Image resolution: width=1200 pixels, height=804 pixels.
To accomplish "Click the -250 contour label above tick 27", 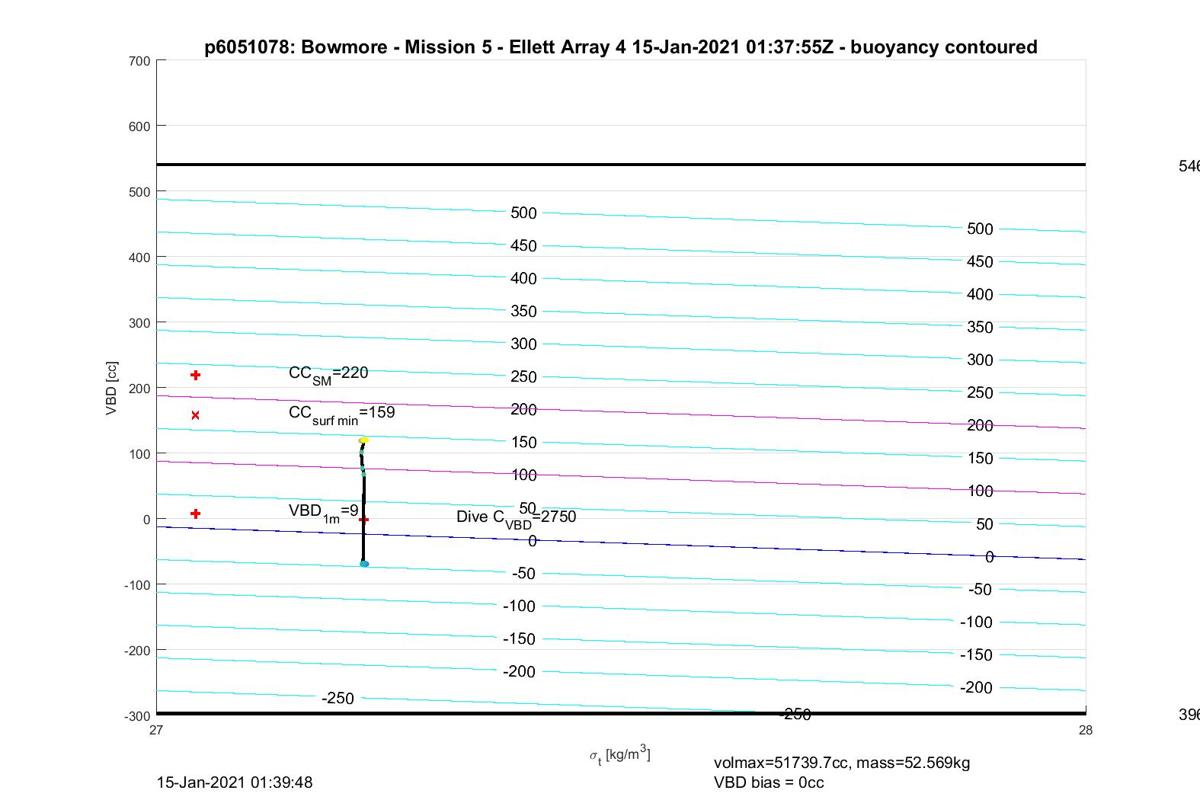I will (x=338, y=698).
